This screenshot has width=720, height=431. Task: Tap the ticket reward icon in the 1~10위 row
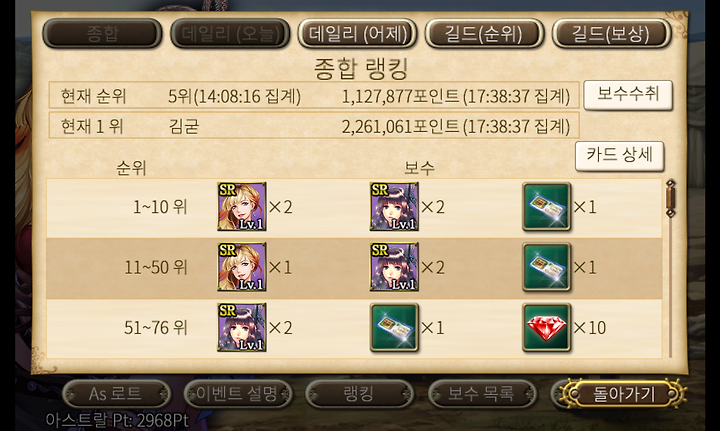tap(546, 207)
